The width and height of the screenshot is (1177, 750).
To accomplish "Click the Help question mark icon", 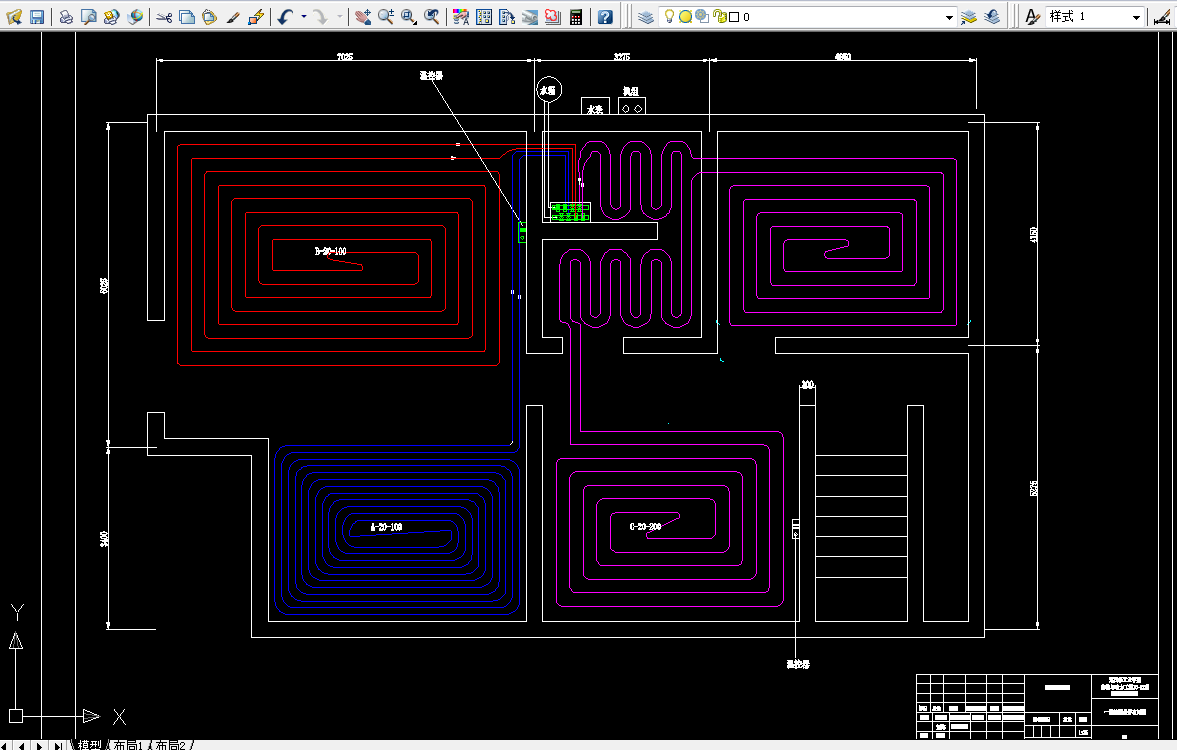I will click(x=605, y=17).
